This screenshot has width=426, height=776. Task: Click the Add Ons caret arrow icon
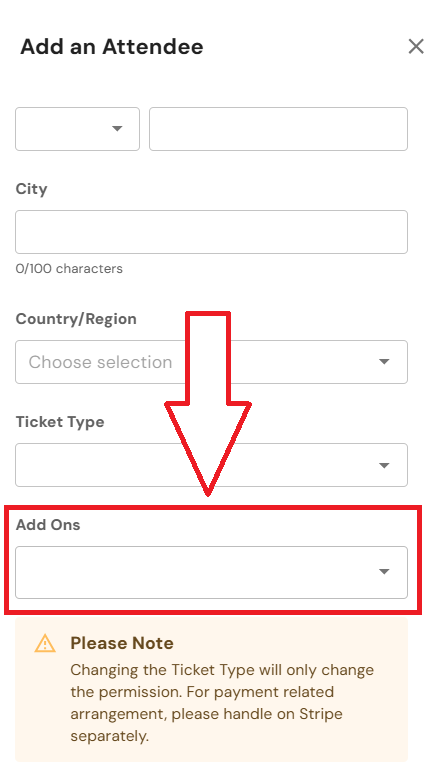click(384, 572)
